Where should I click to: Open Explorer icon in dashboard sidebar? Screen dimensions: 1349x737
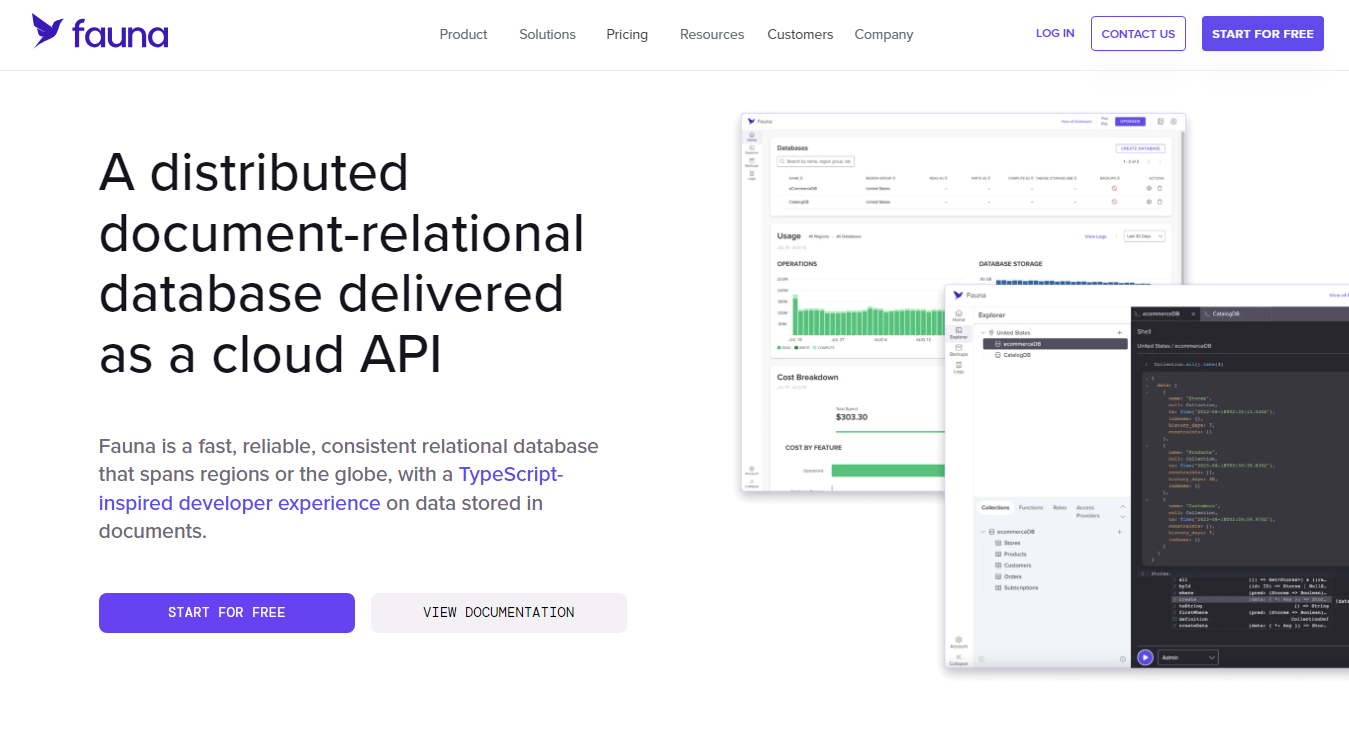pyautogui.click(x=751, y=150)
